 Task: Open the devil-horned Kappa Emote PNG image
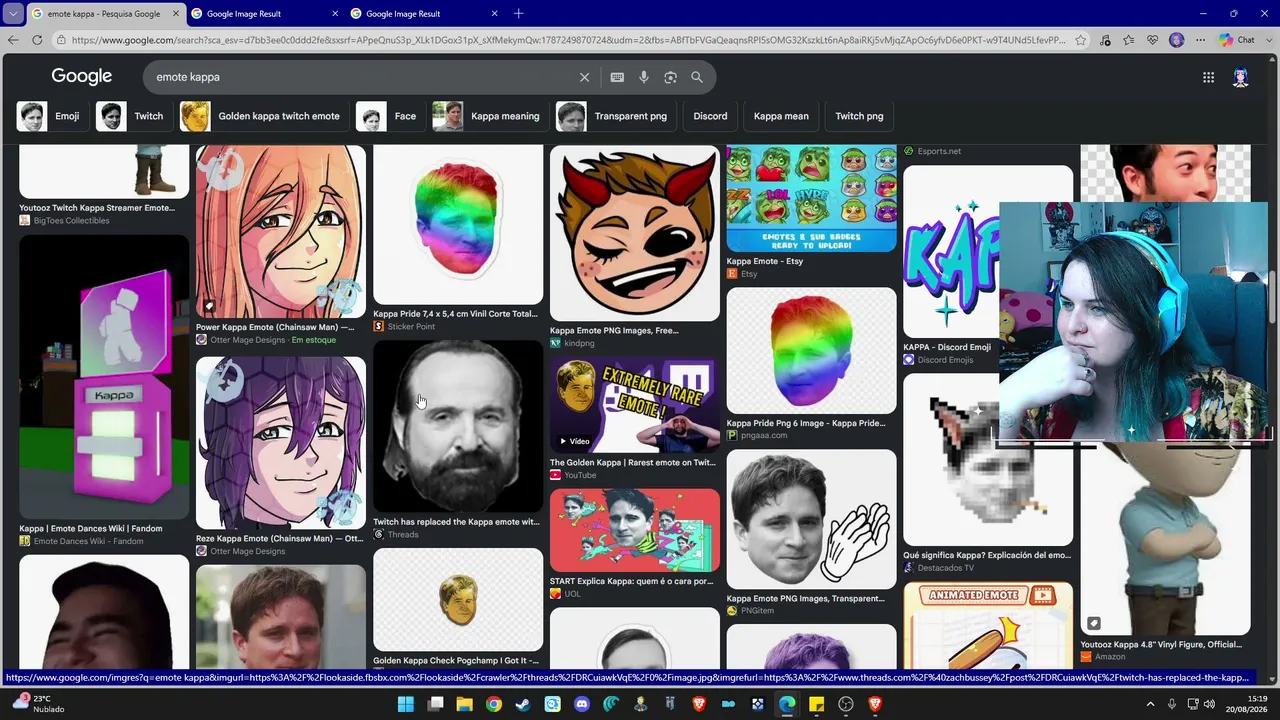(x=635, y=233)
